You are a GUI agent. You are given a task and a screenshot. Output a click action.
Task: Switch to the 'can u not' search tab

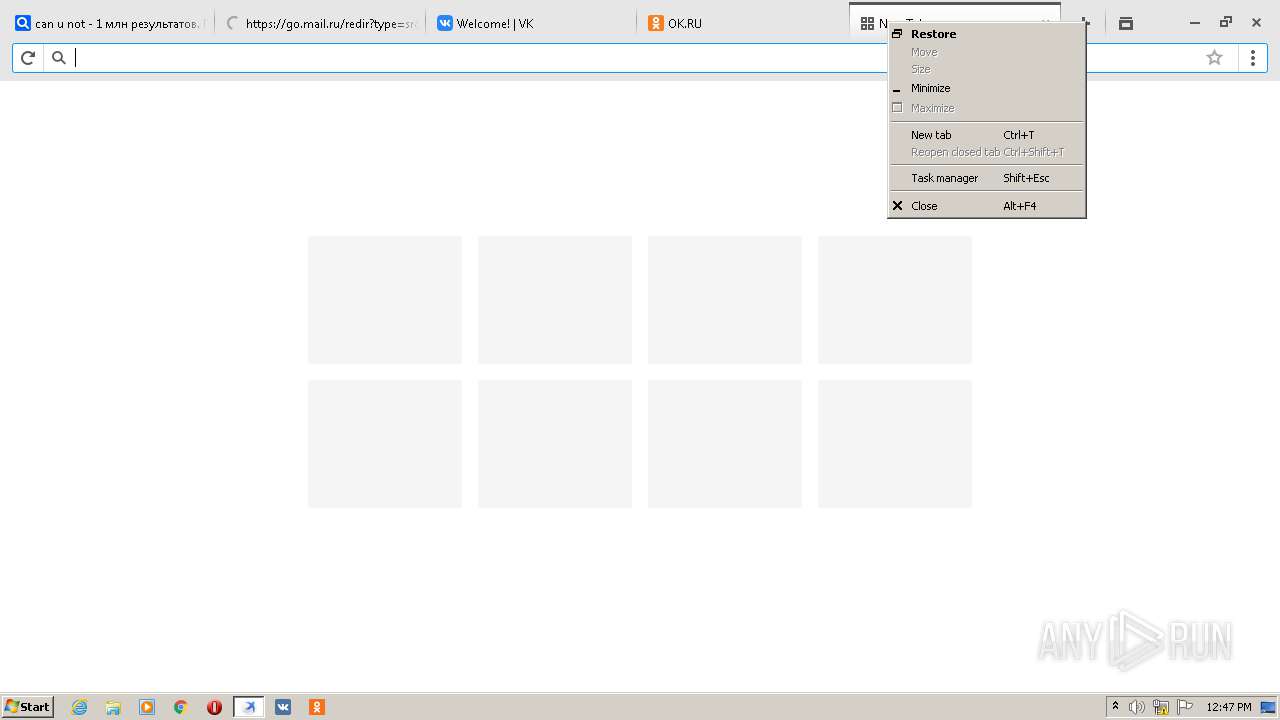click(110, 23)
